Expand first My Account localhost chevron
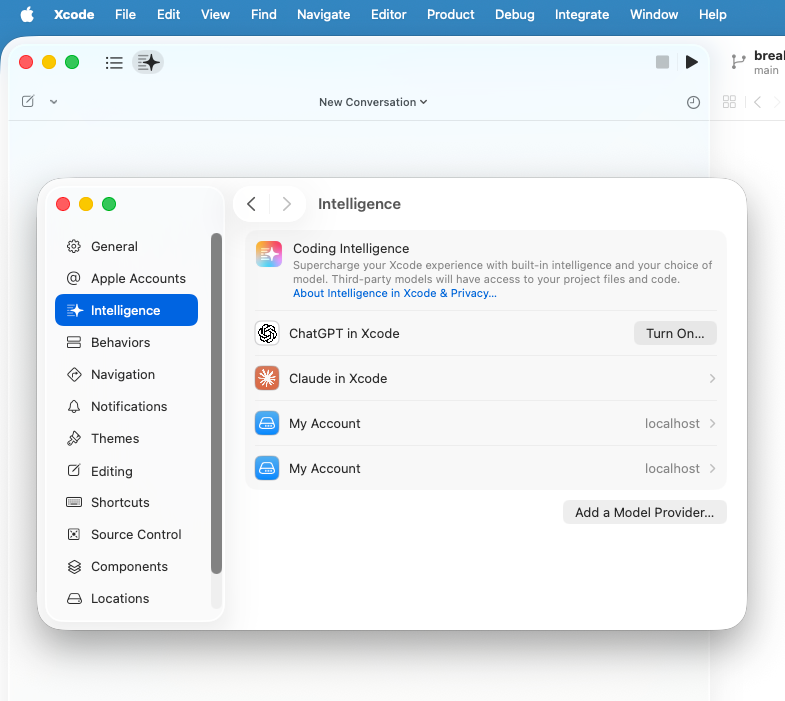Viewport: 785px width, 701px height. tap(712, 424)
